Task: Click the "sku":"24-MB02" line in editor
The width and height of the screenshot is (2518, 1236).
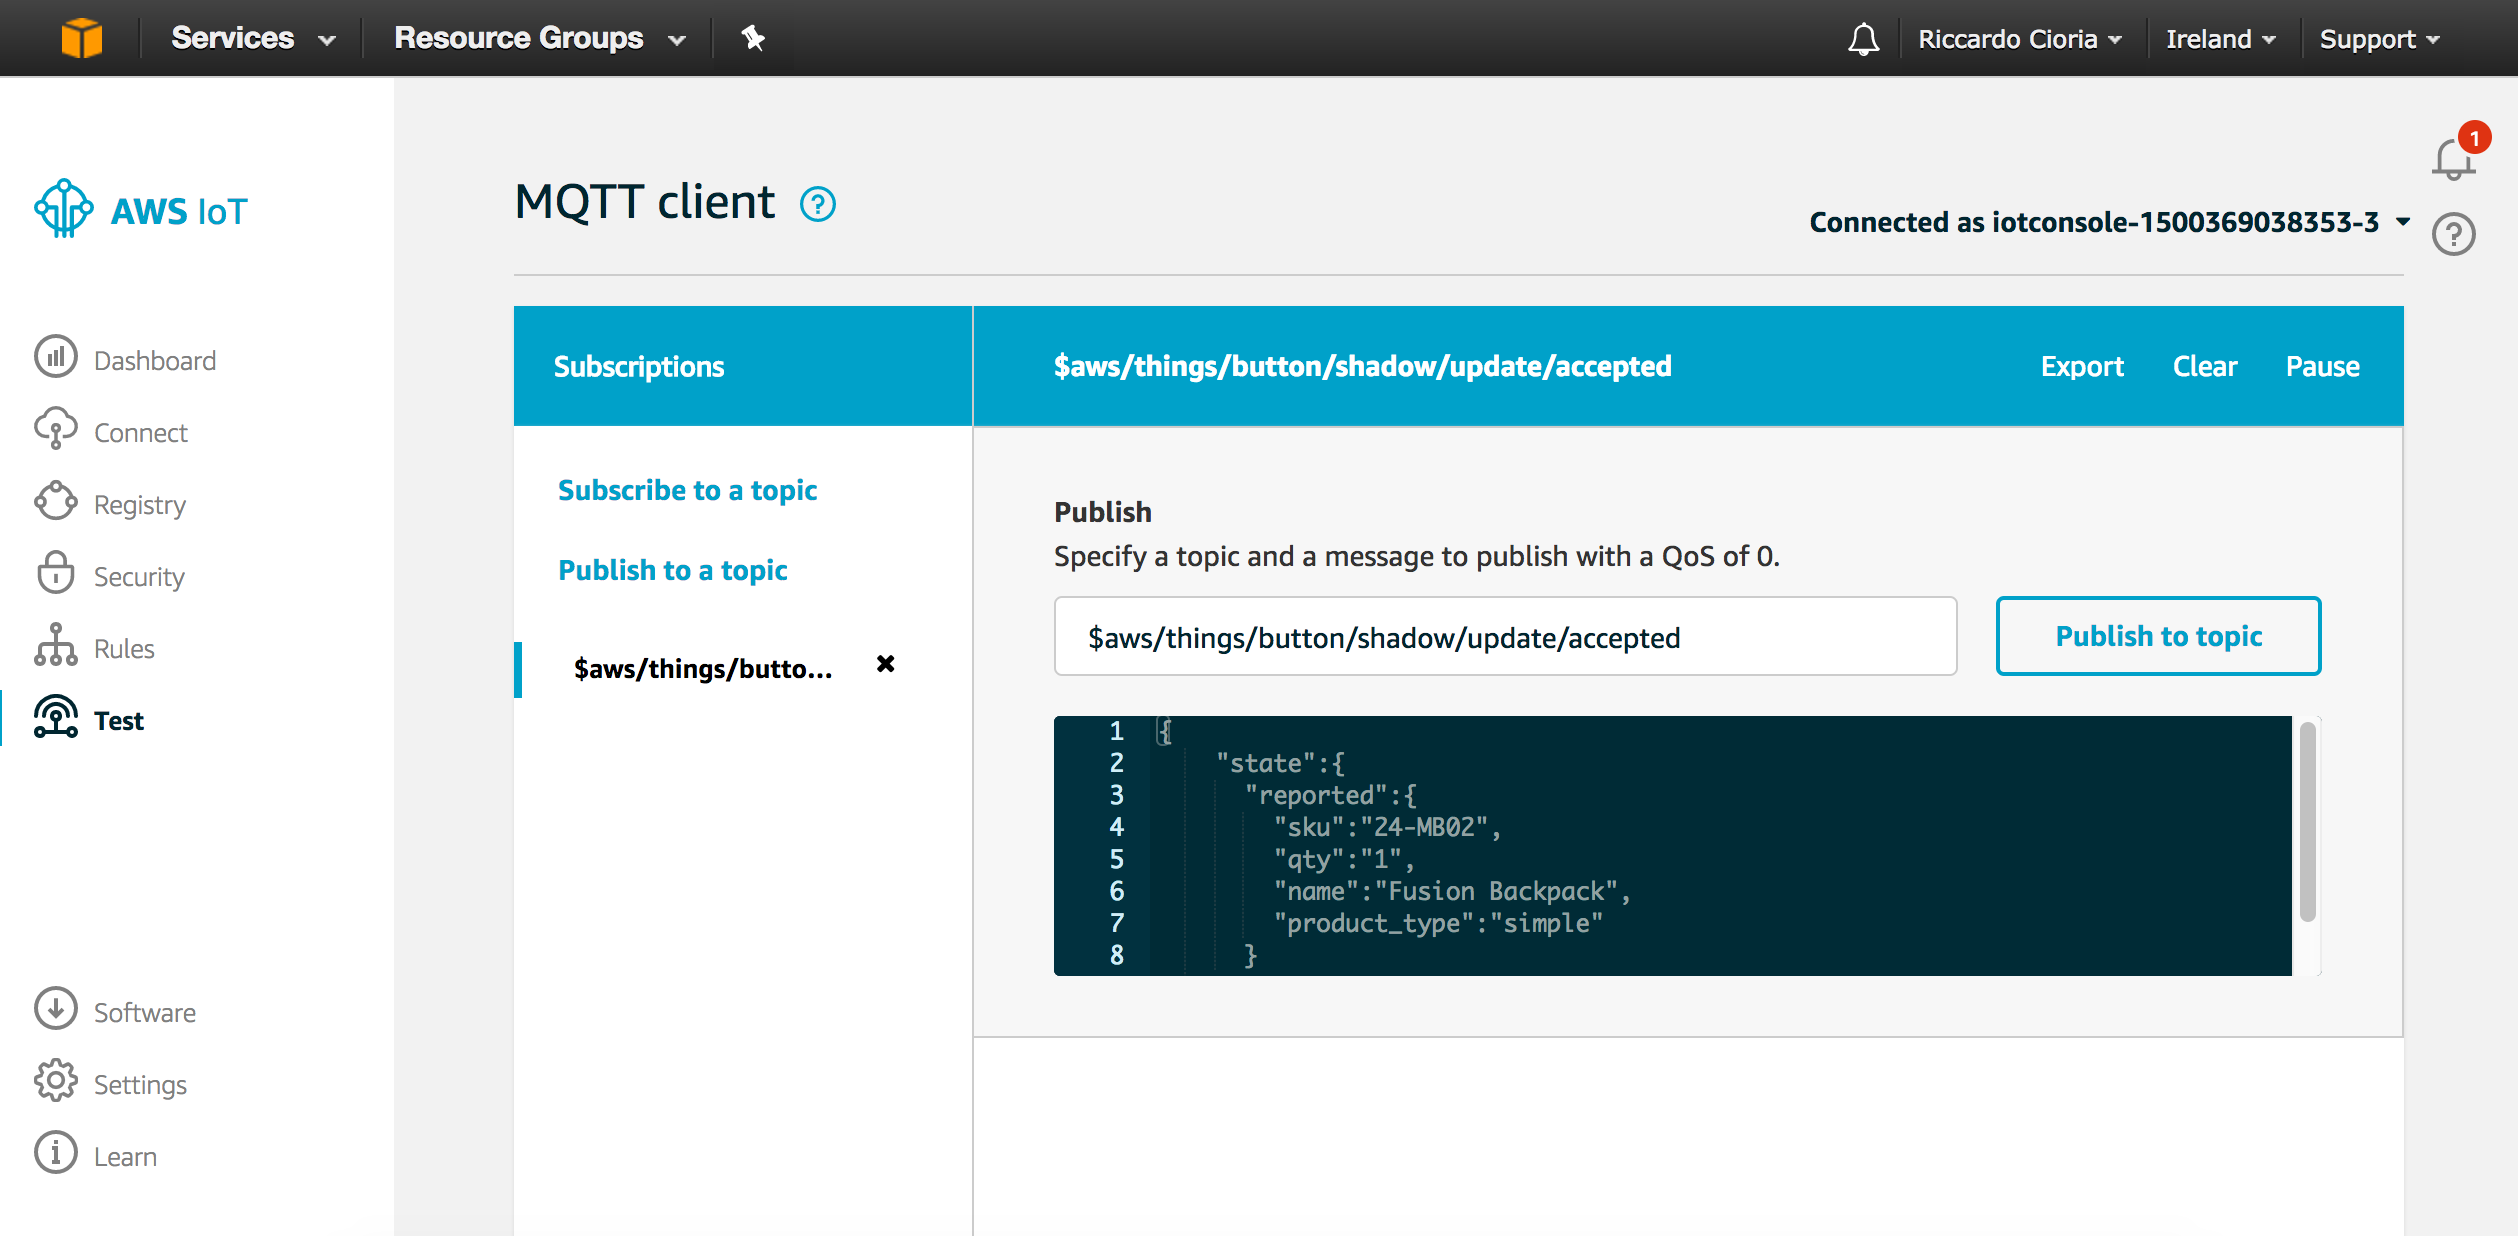Action: (x=1387, y=827)
